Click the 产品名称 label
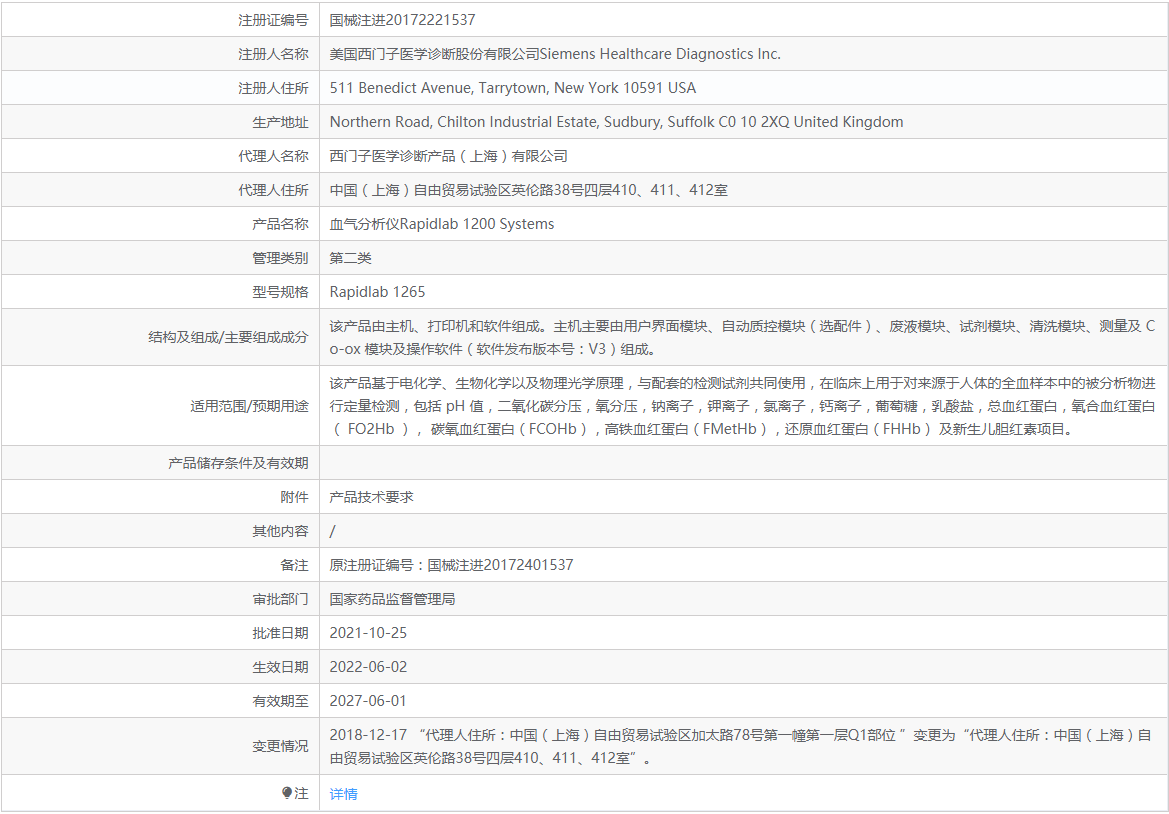Image resolution: width=1169 pixels, height=814 pixels. (x=280, y=224)
